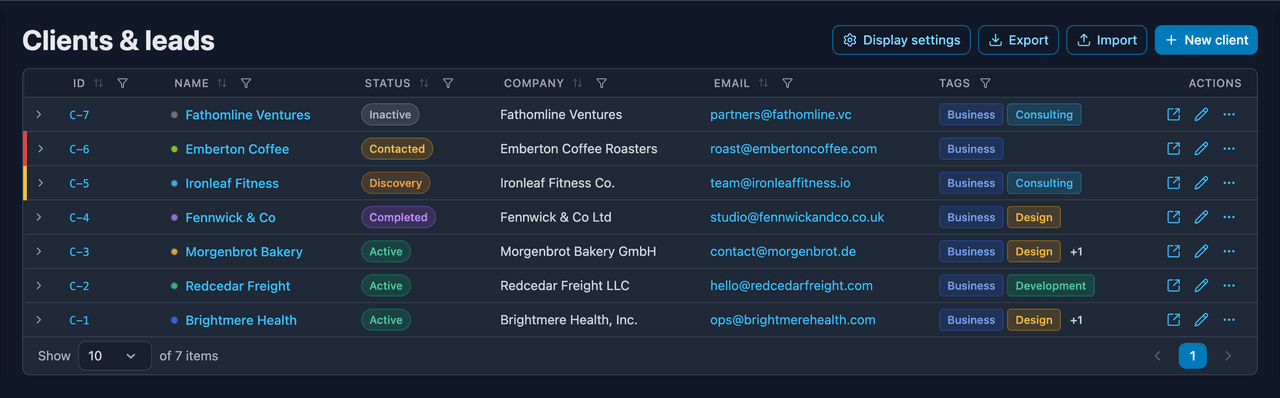
Task: Email roast@embertoncoffee.com
Action: pos(793,149)
